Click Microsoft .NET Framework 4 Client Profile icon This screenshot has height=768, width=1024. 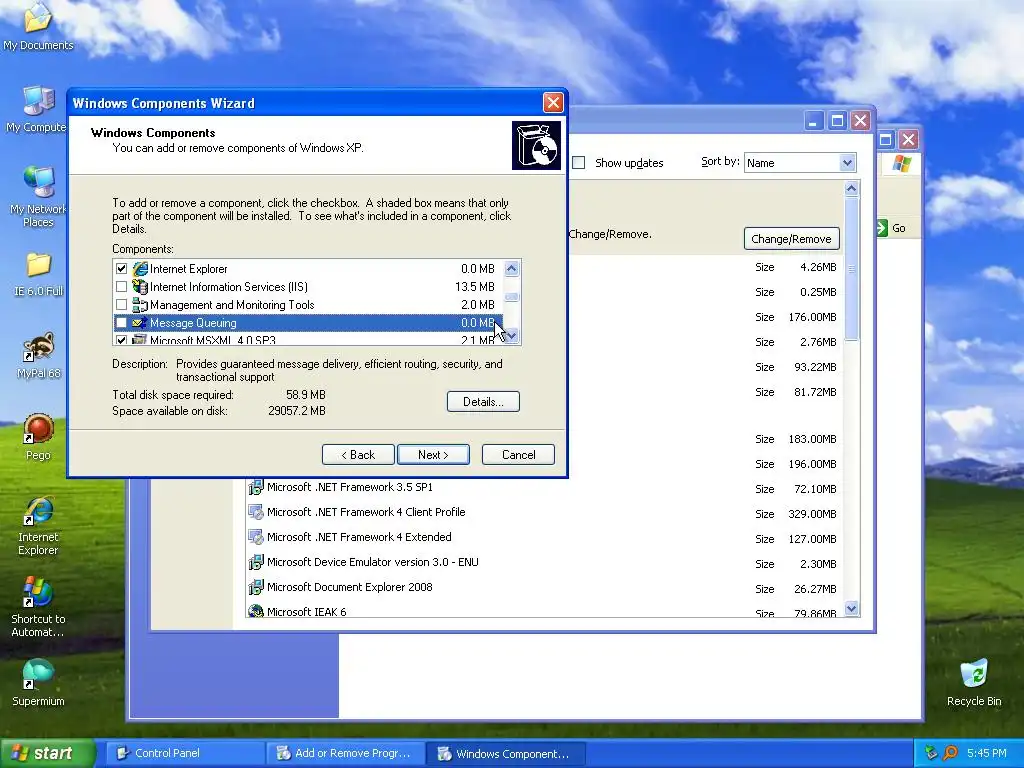(x=256, y=512)
